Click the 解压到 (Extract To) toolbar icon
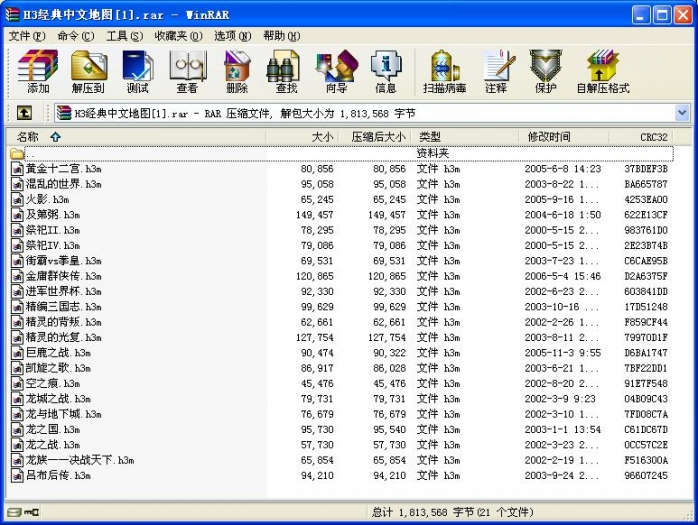Image resolution: width=698 pixels, height=525 pixels. coord(89,72)
